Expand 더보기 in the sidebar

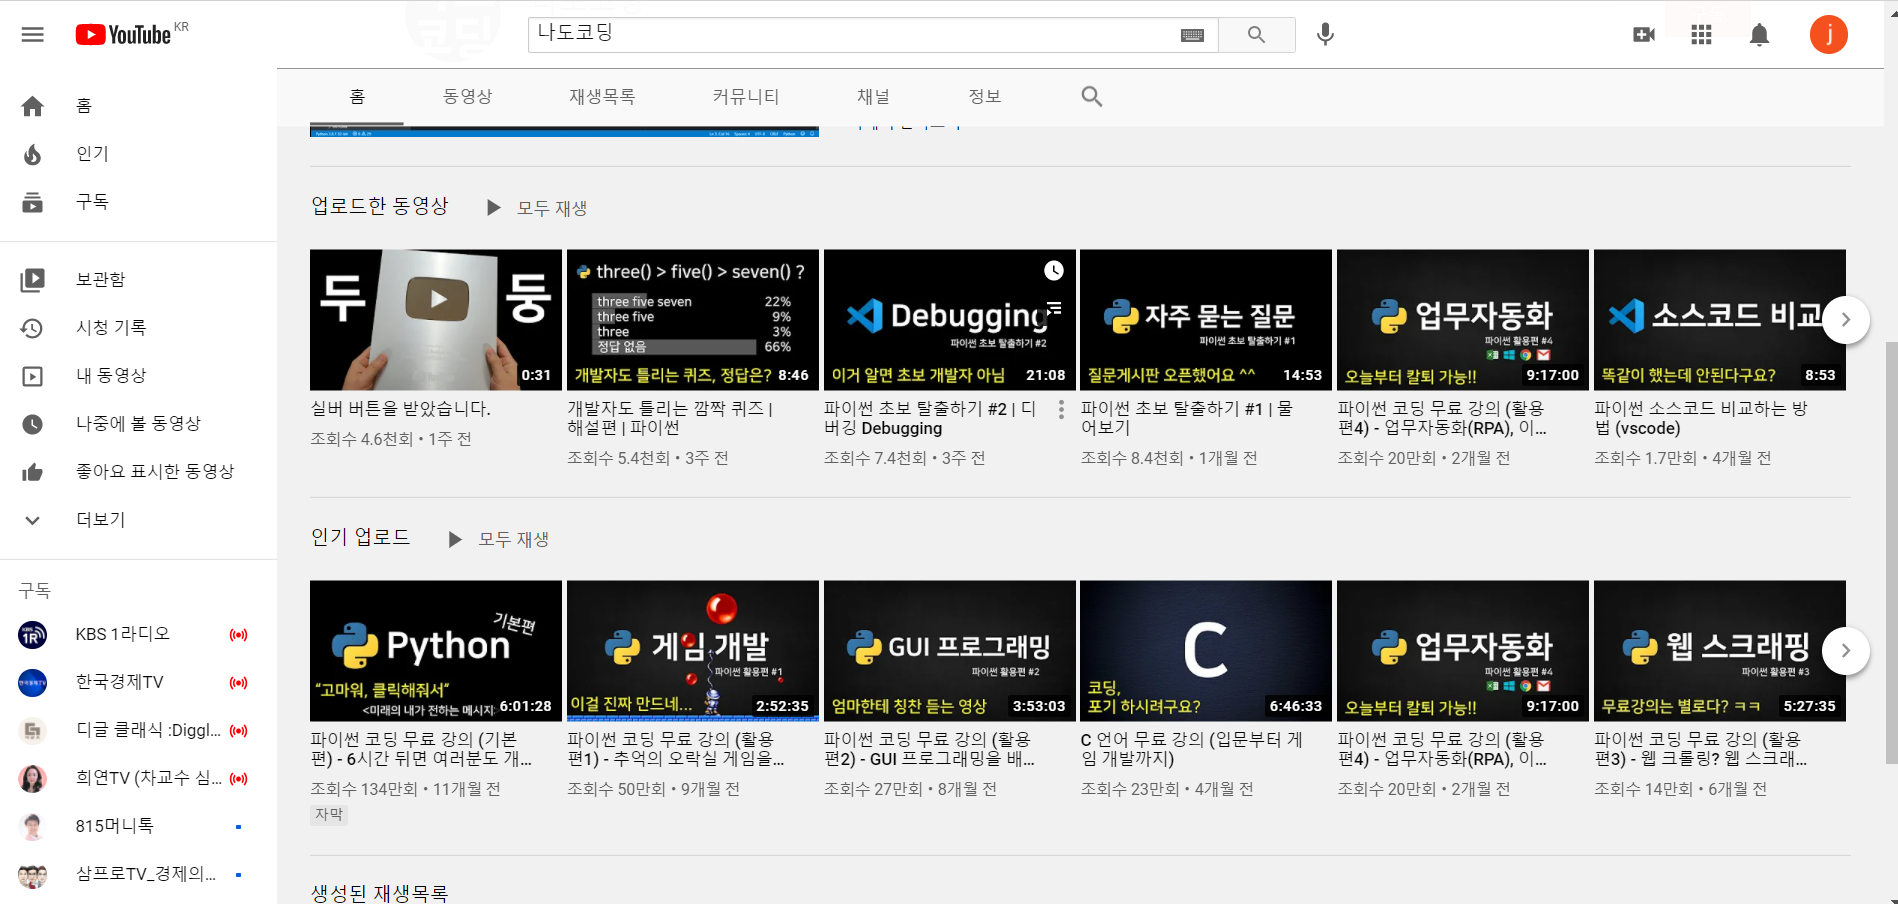point(138,520)
